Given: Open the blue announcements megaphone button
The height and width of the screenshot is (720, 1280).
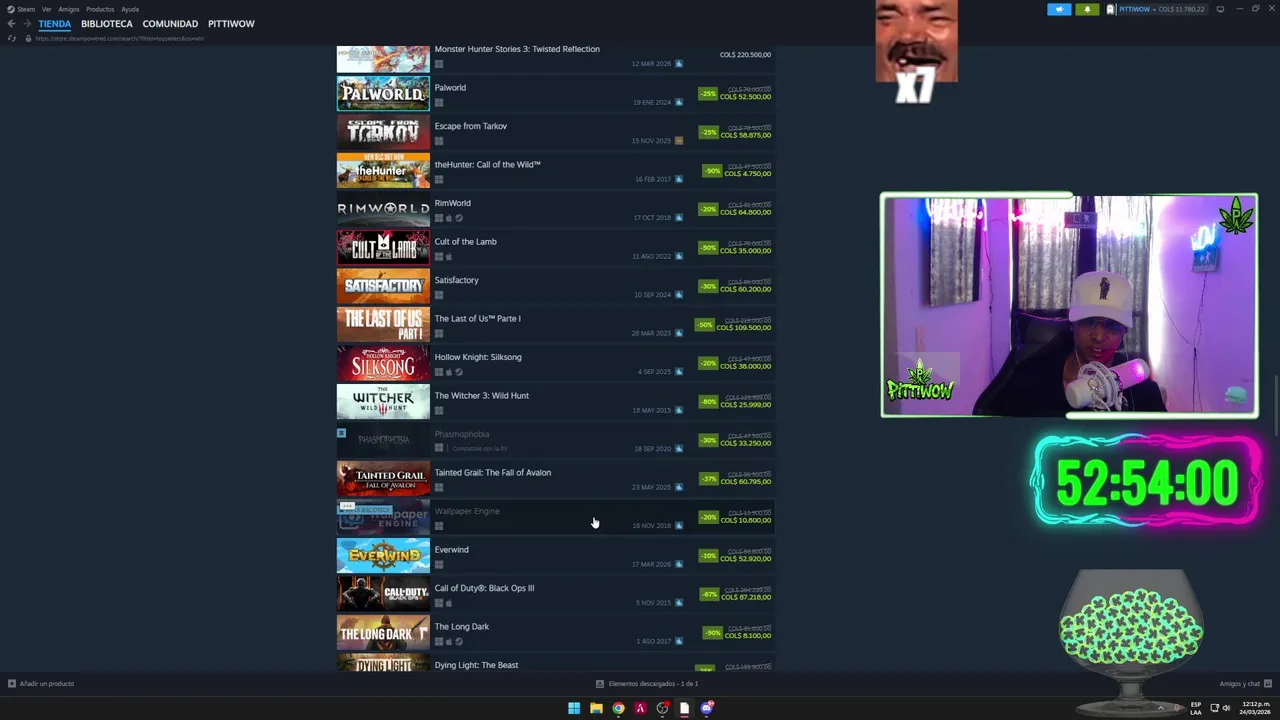Looking at the screenshot, I should [1059, 9].
